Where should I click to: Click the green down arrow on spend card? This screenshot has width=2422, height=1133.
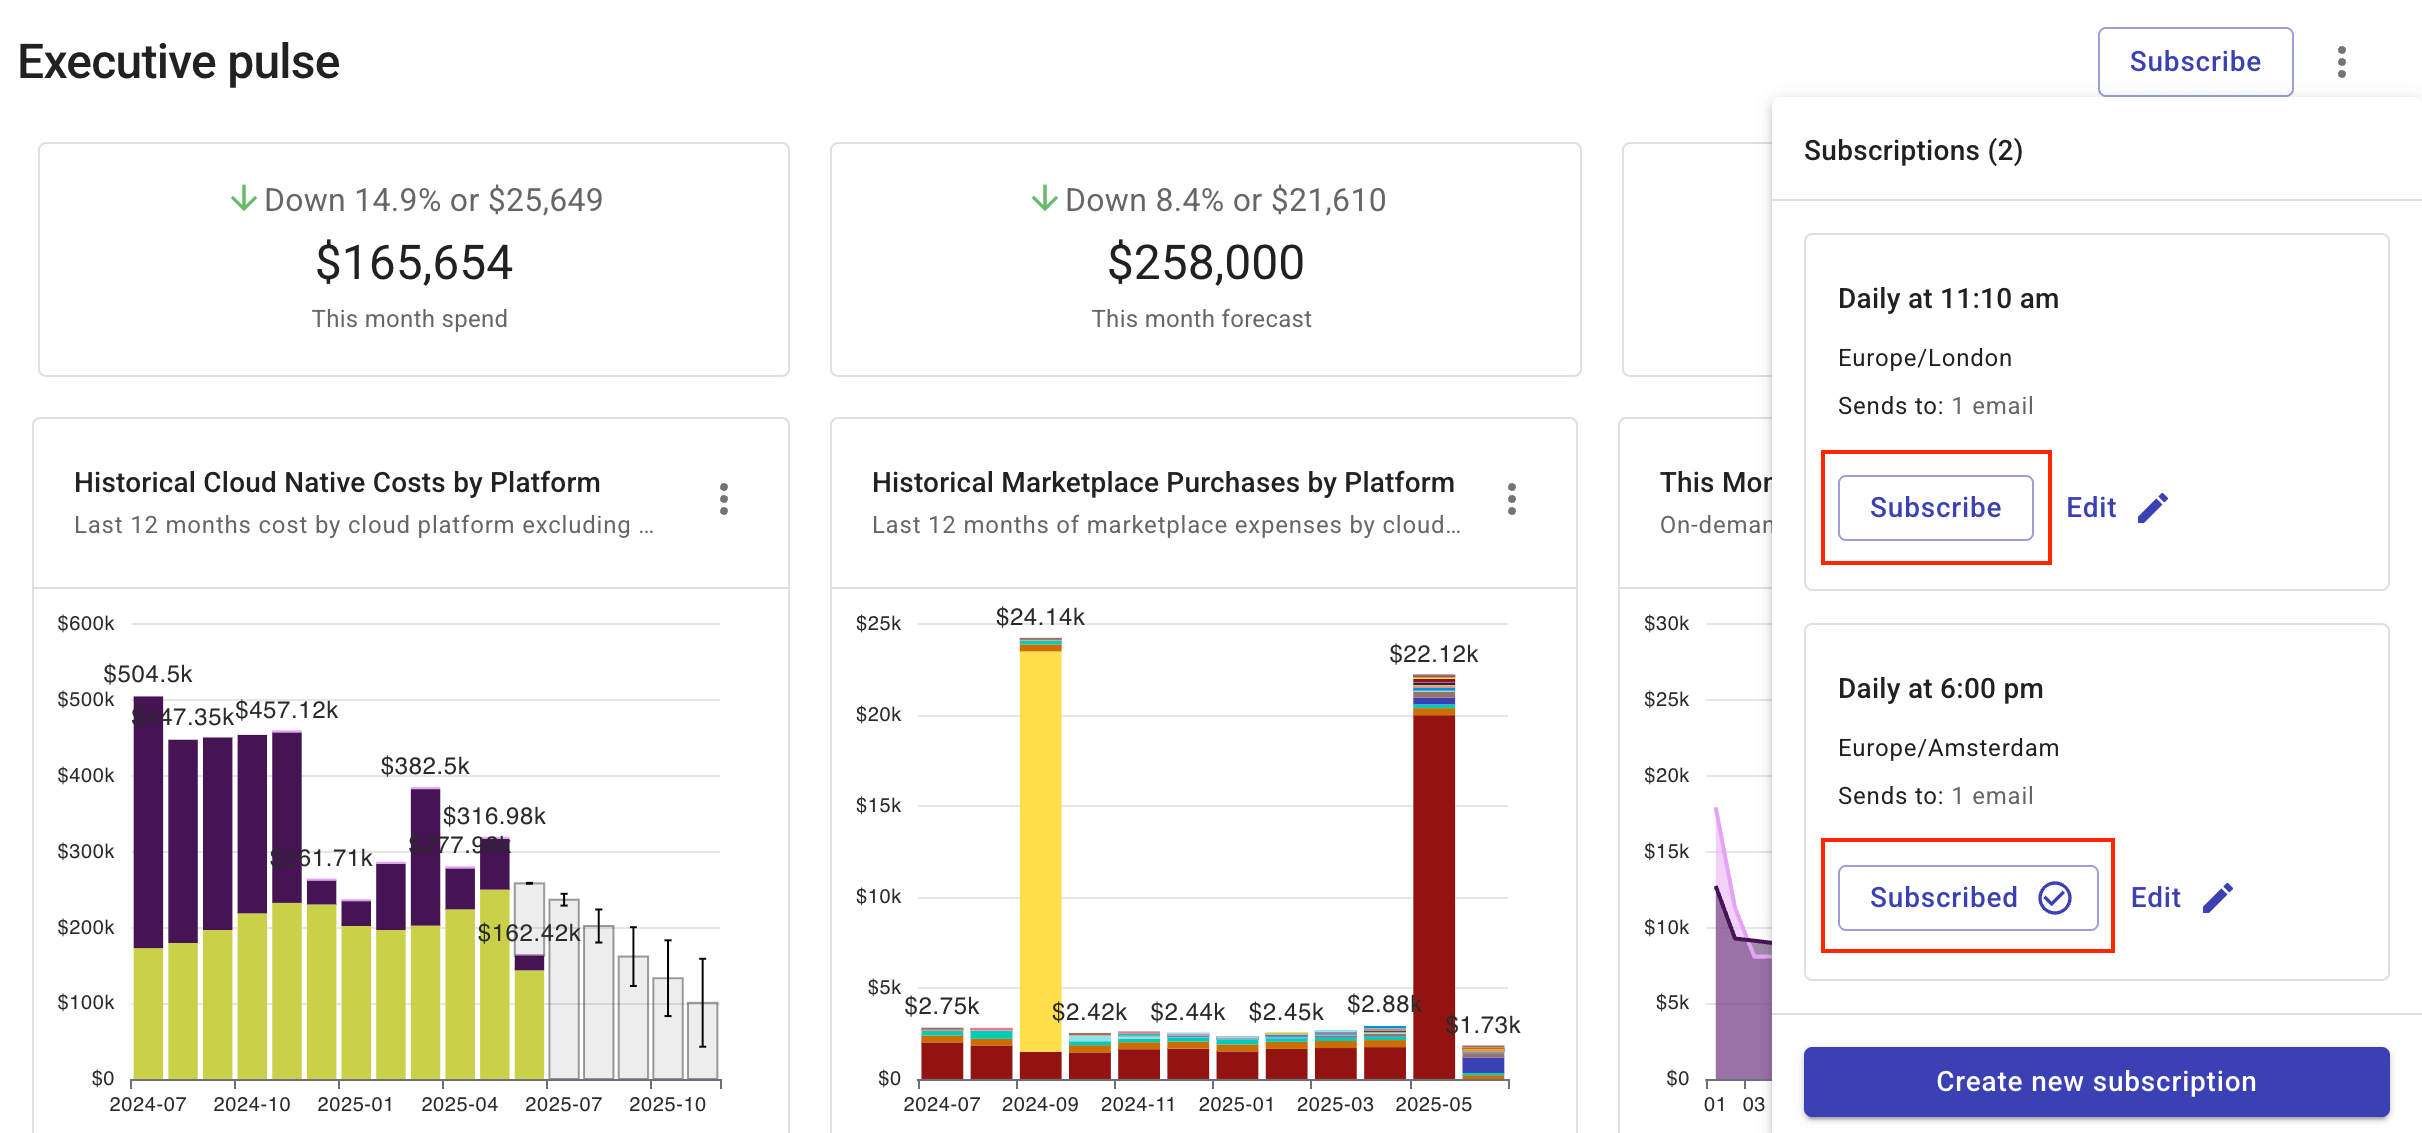tap(243, 199)
